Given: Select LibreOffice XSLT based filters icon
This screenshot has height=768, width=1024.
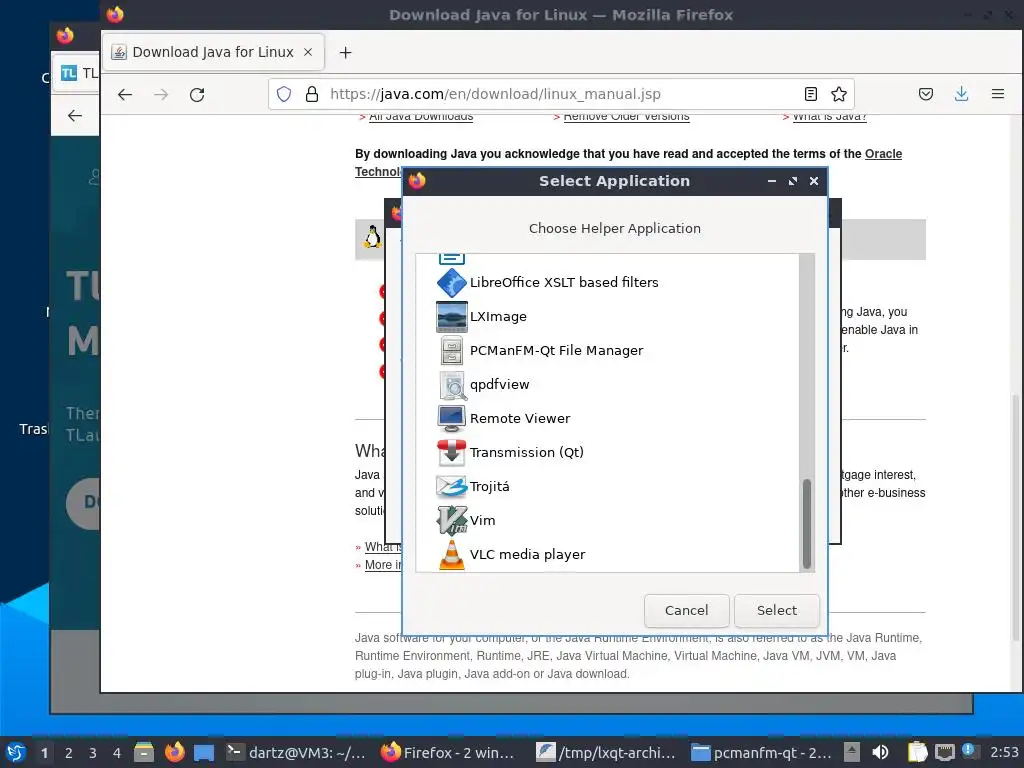Looking at the screenshot, I should point(451,283).
